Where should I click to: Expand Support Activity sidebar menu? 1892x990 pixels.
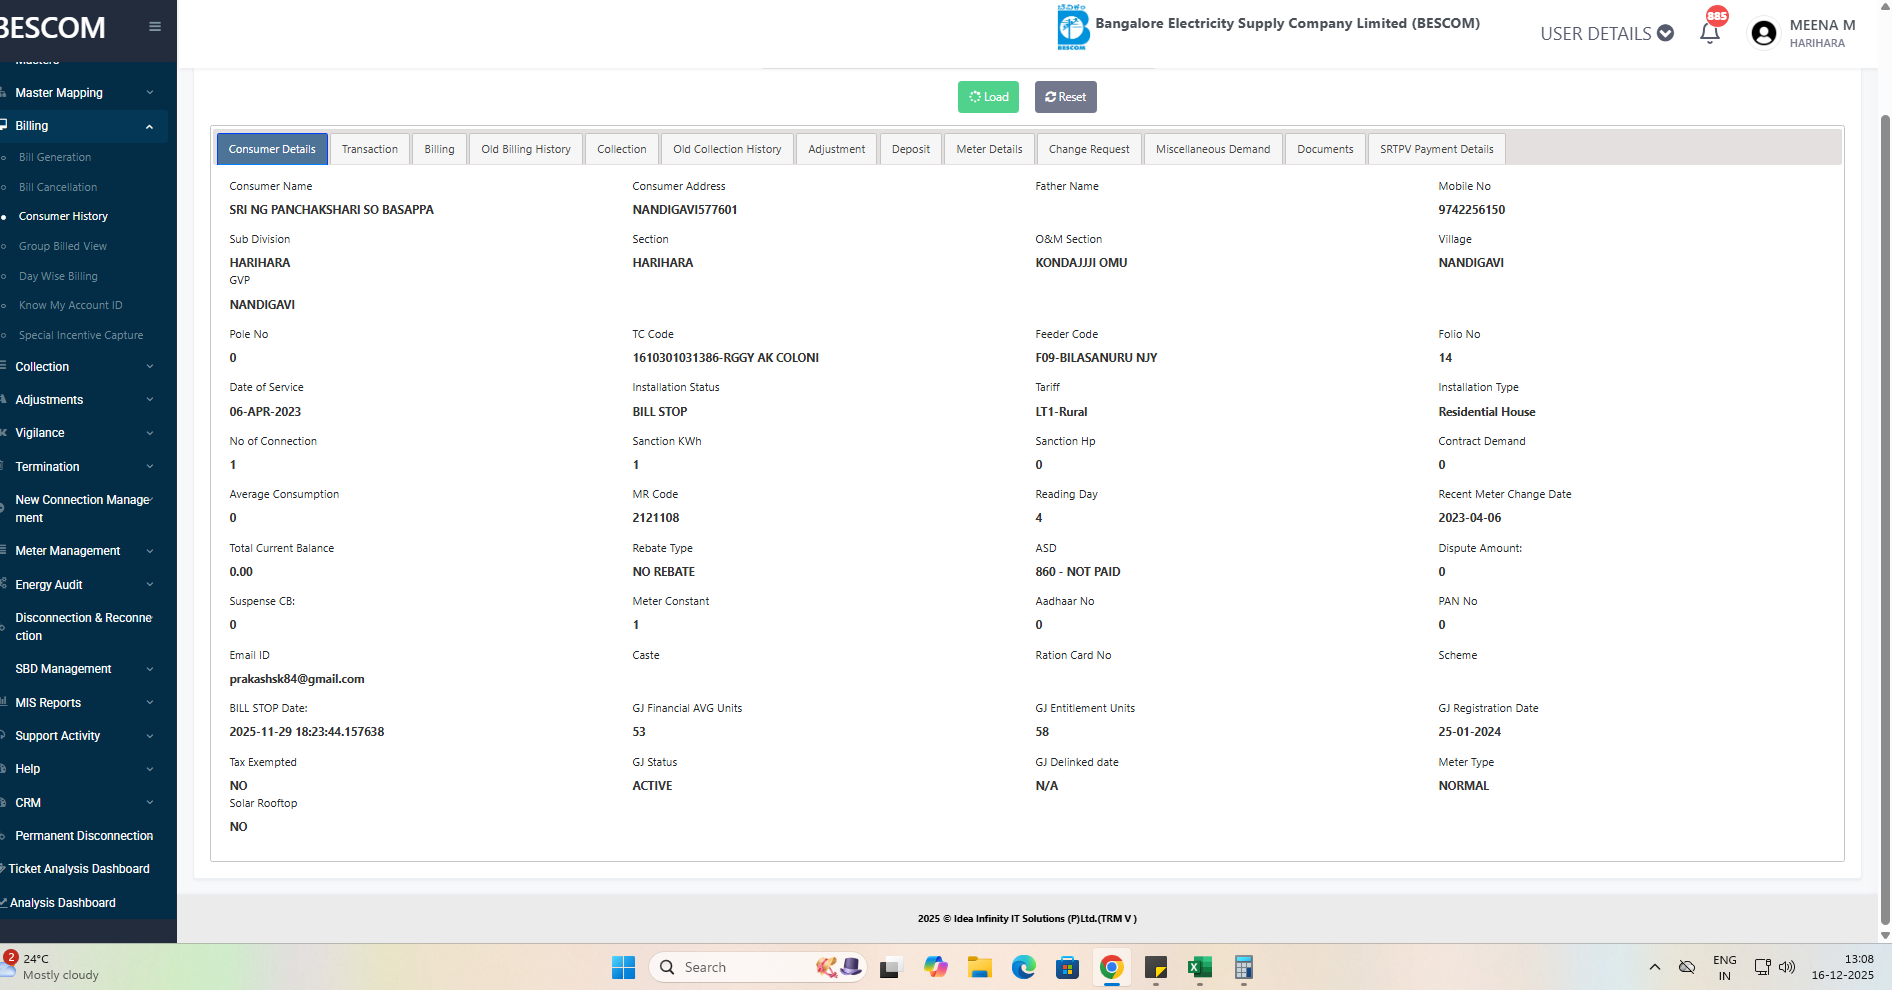(x=82, y=736)
